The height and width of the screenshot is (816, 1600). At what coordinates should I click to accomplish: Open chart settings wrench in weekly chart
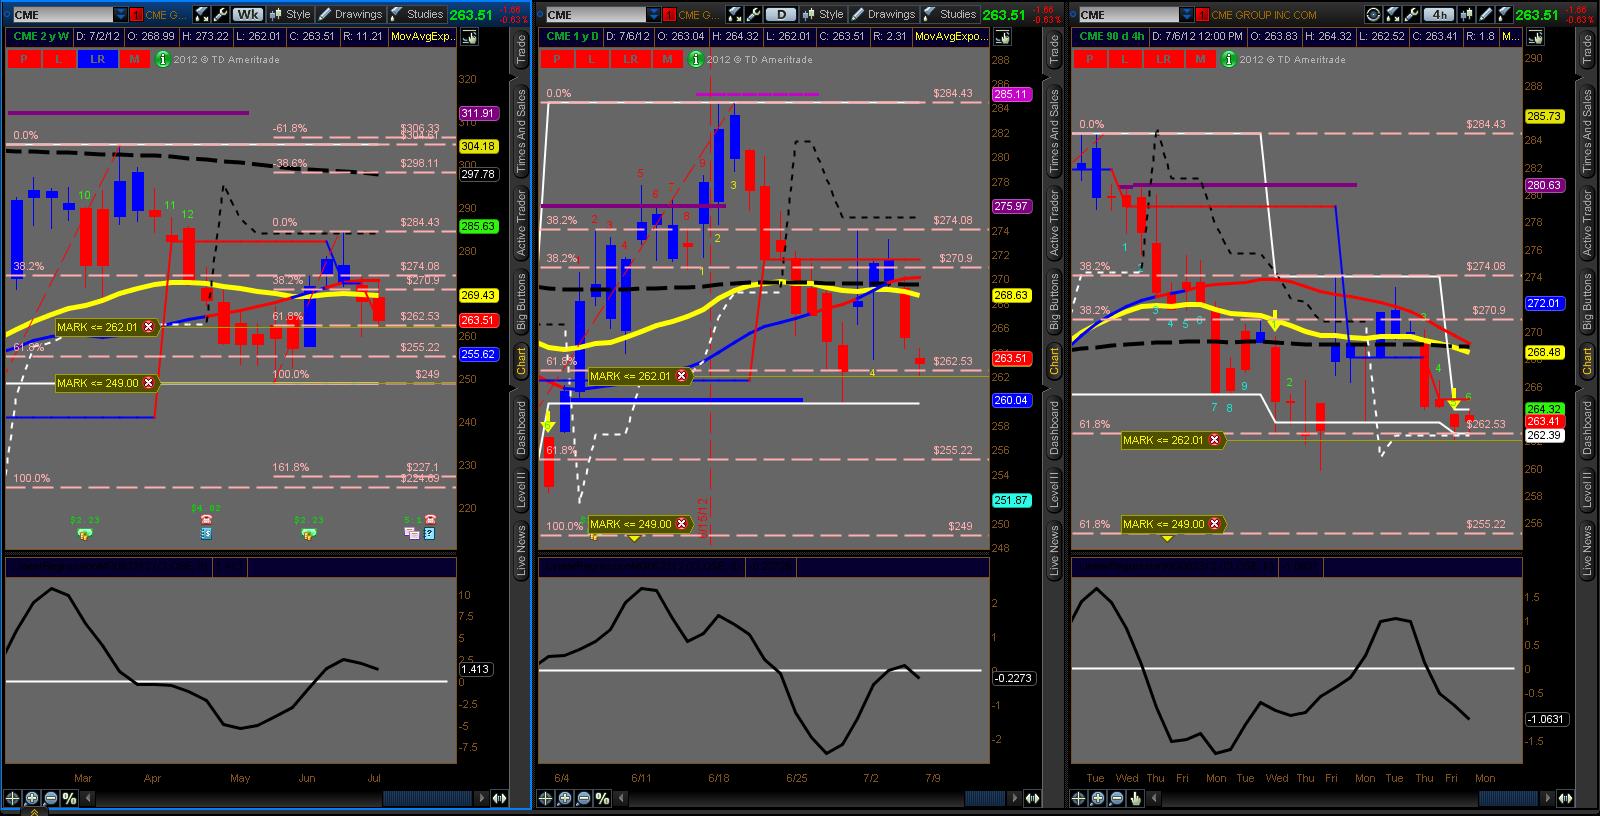click(x=220, y=14)
